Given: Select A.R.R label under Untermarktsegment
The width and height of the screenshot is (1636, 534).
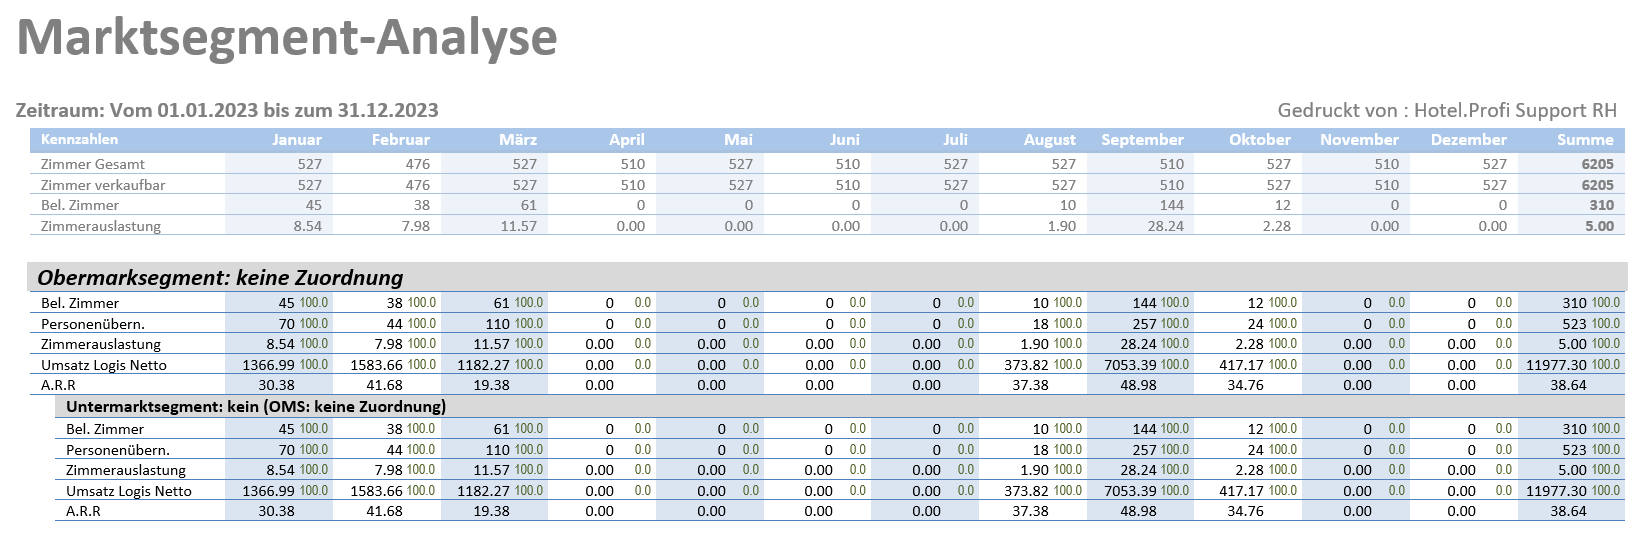Looking at the screenshot, I should [x=83, y=511].
